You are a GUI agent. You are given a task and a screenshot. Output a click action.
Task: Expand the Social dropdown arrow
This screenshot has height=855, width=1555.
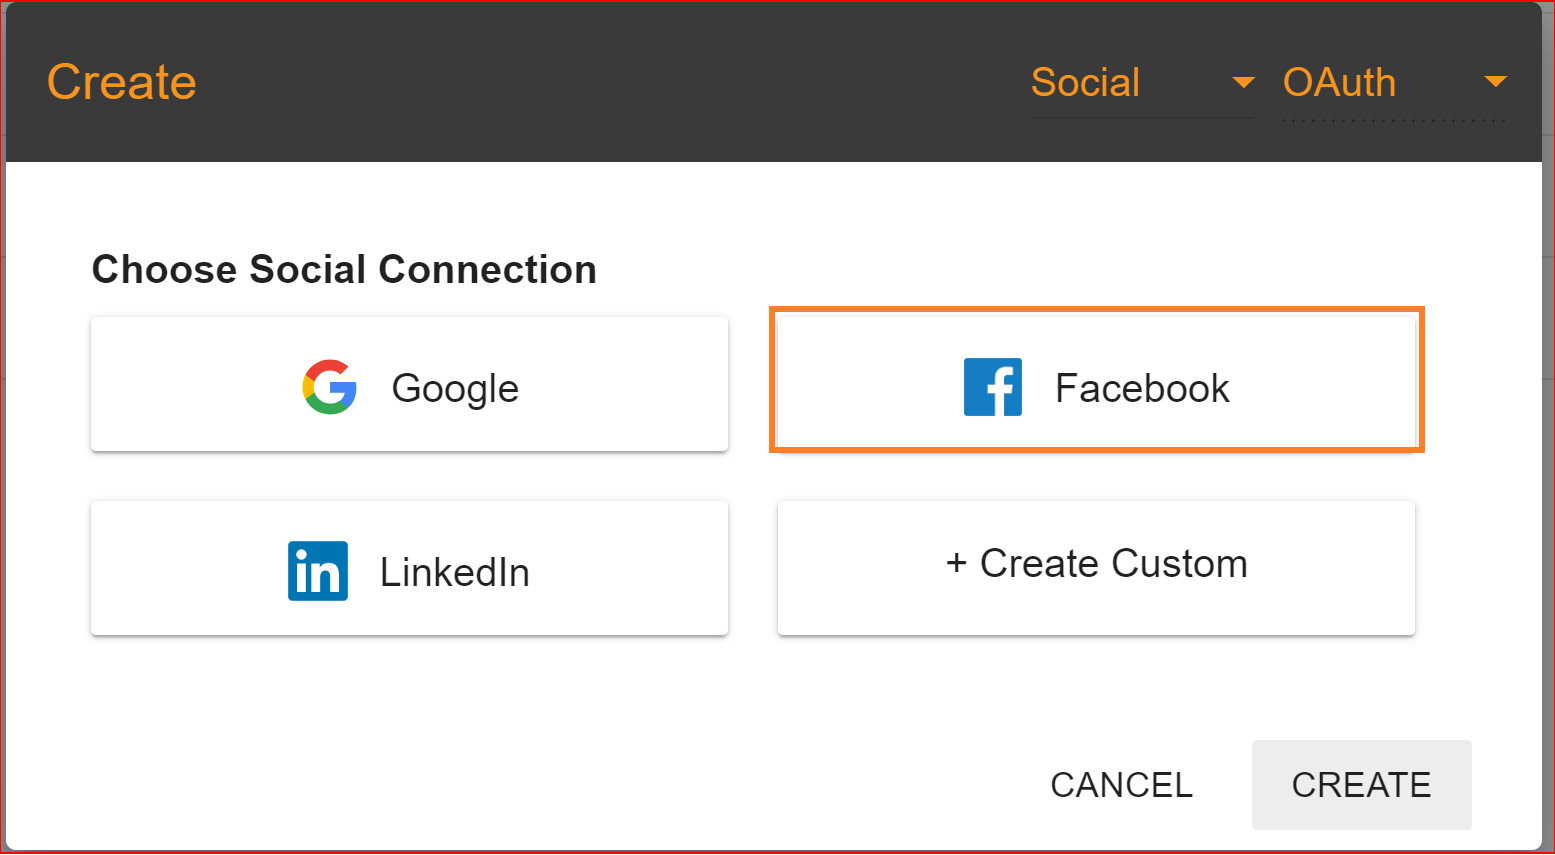1243,82
